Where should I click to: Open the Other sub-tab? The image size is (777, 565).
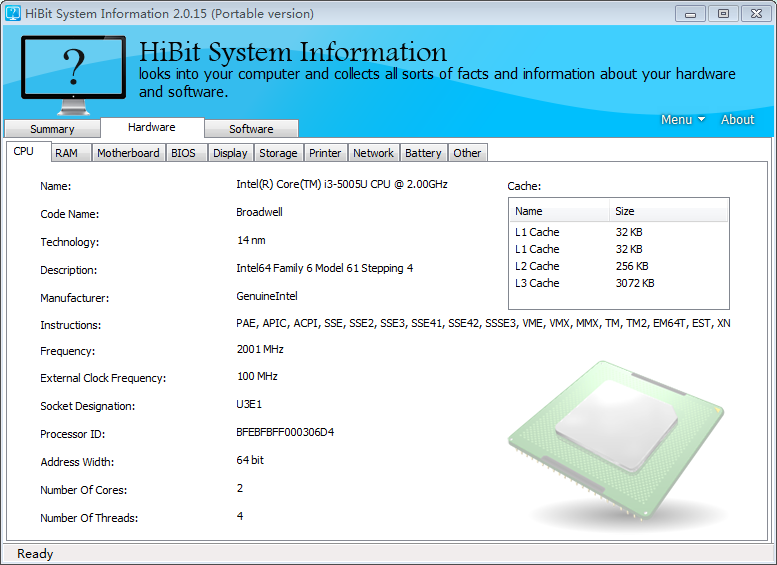tap(467, 153)
